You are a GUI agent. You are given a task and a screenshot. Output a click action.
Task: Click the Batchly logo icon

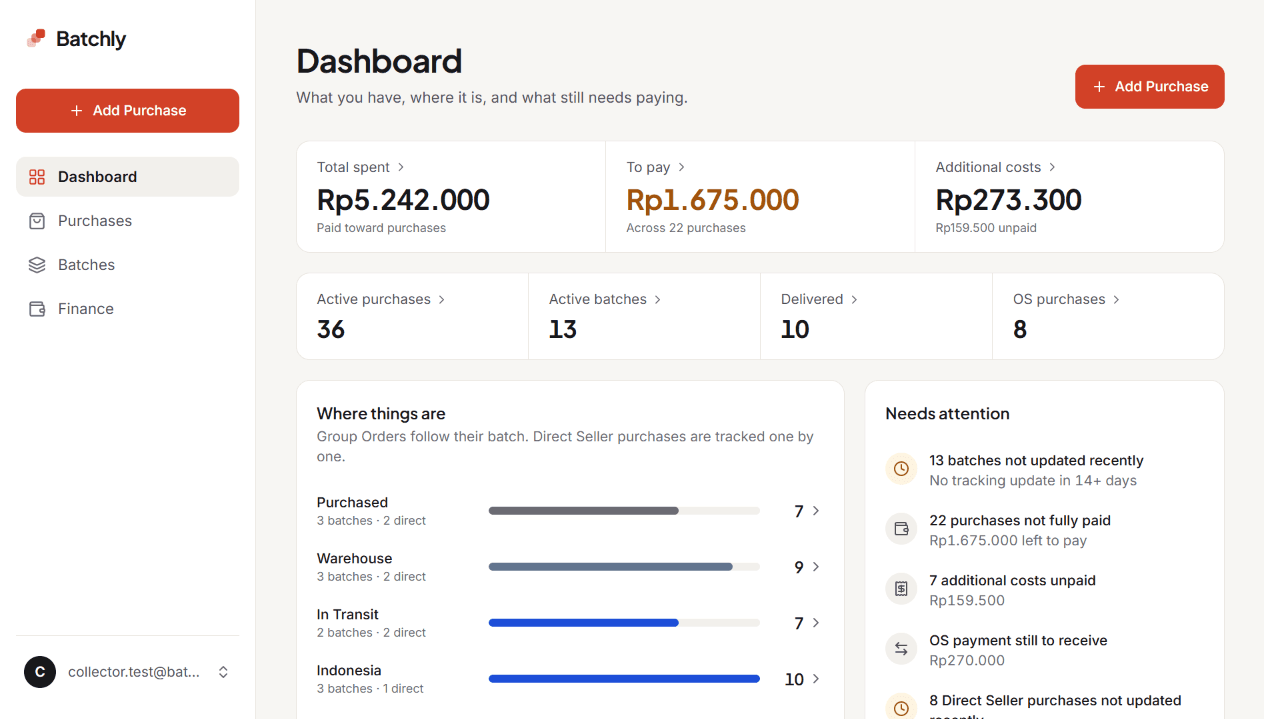(x=36, y=39)
